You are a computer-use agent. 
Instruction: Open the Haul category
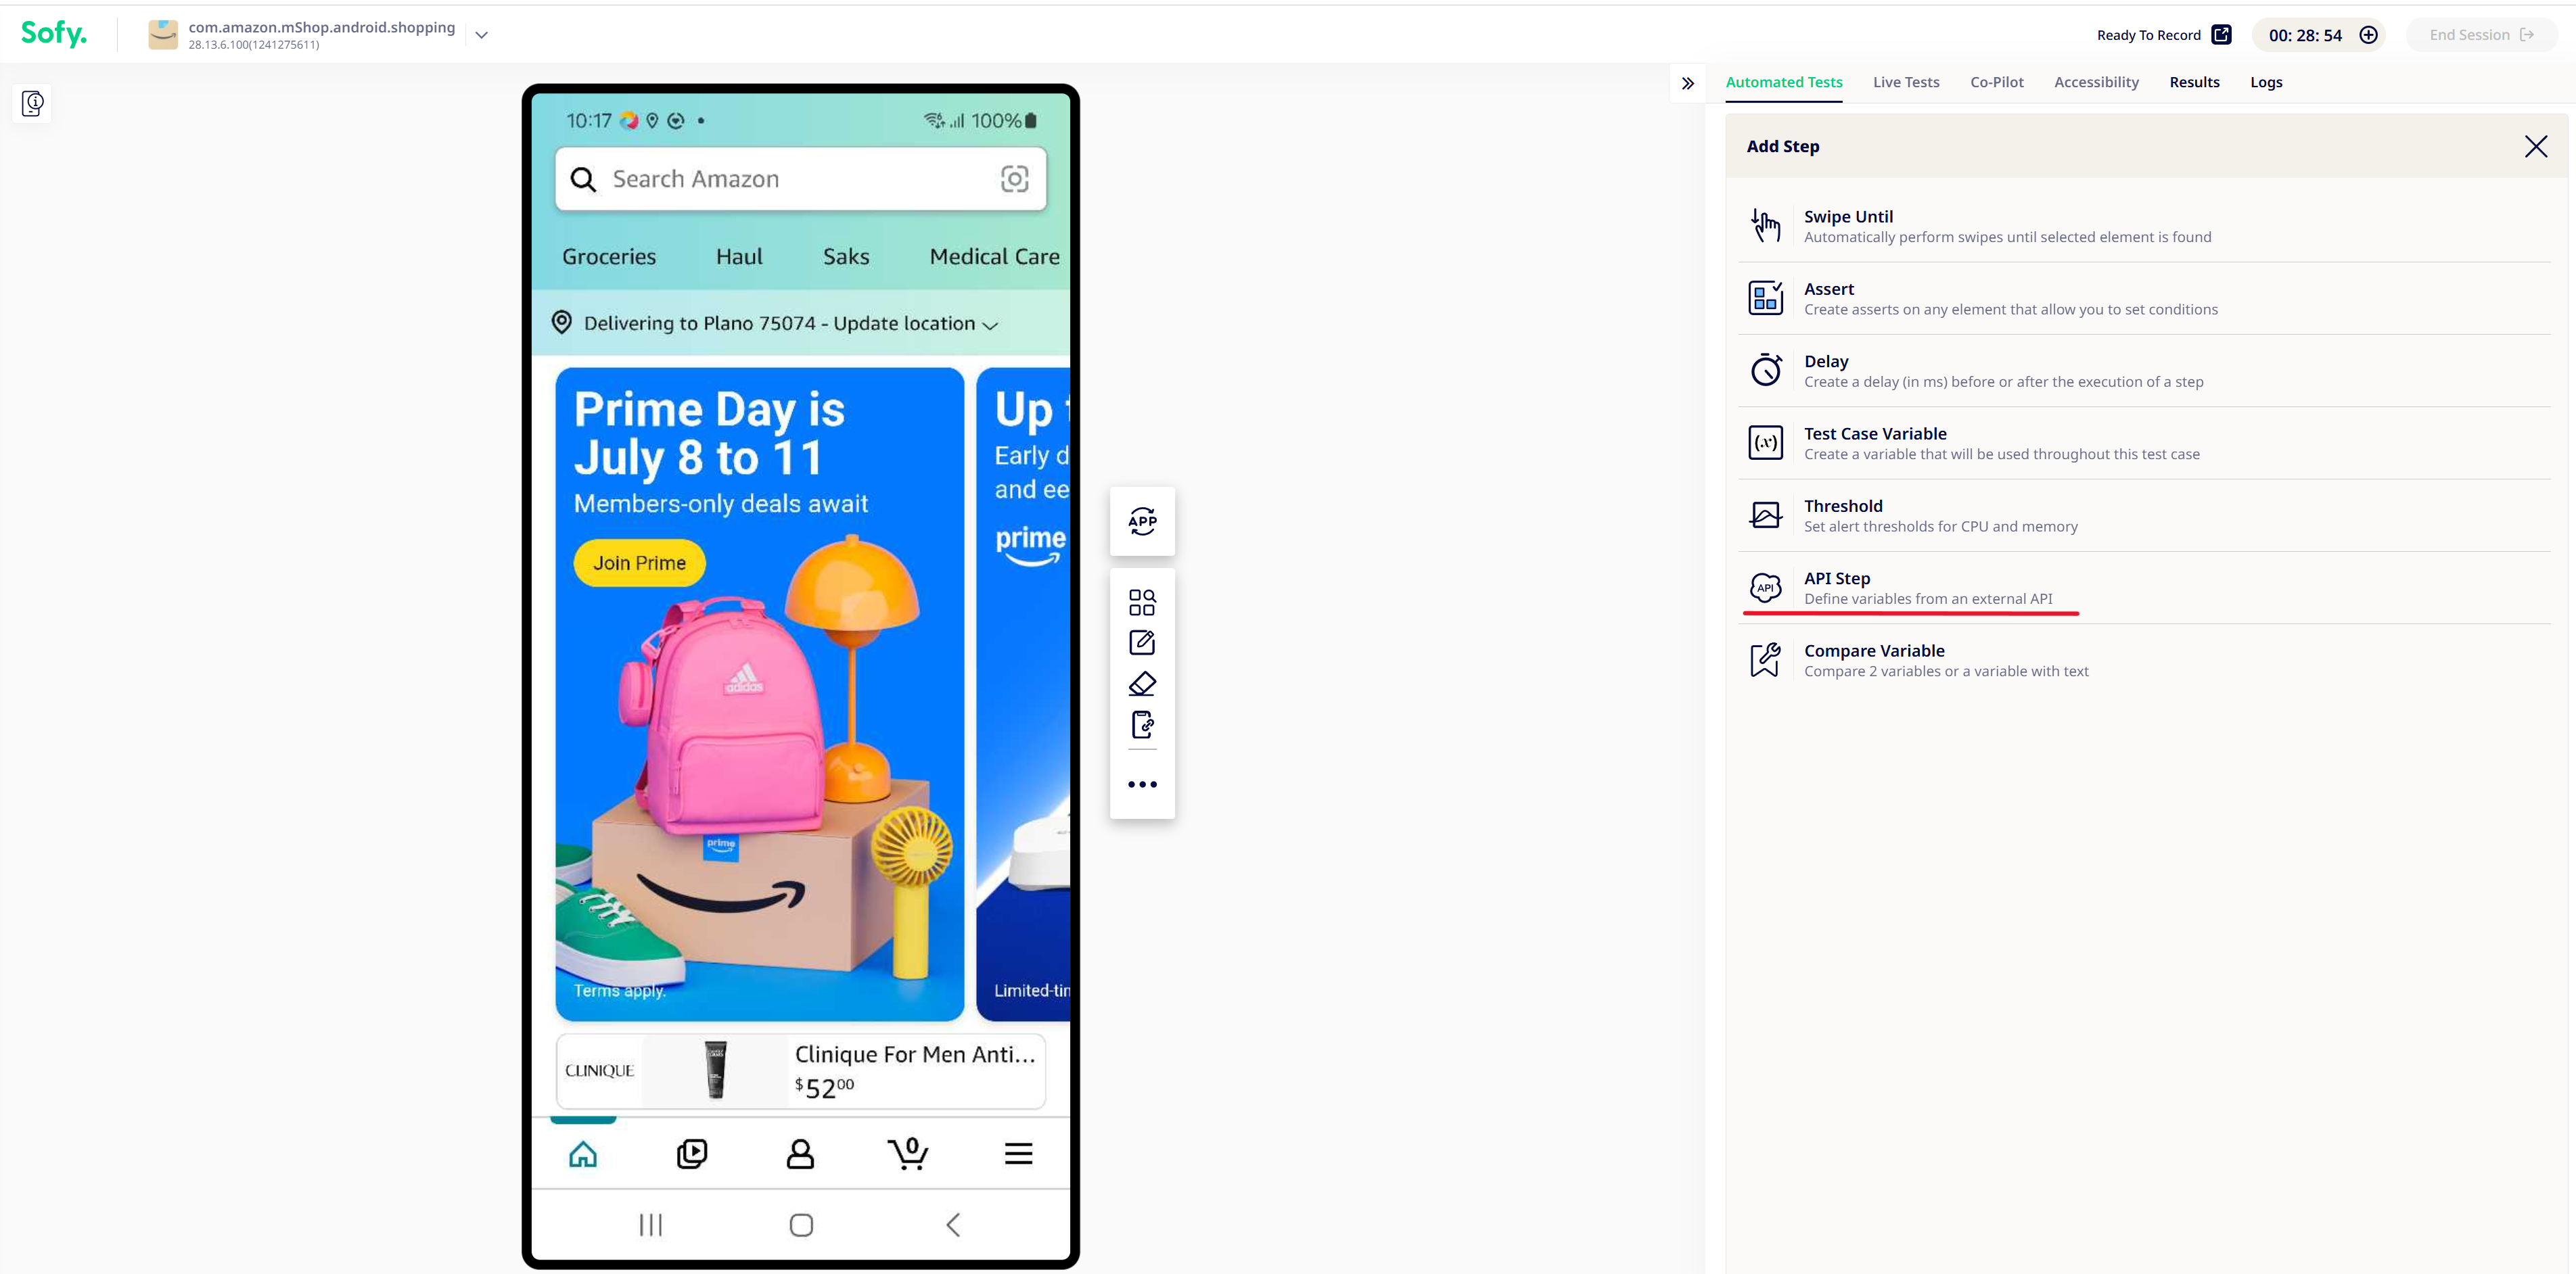pyautogui.click(x=739, y=257)
